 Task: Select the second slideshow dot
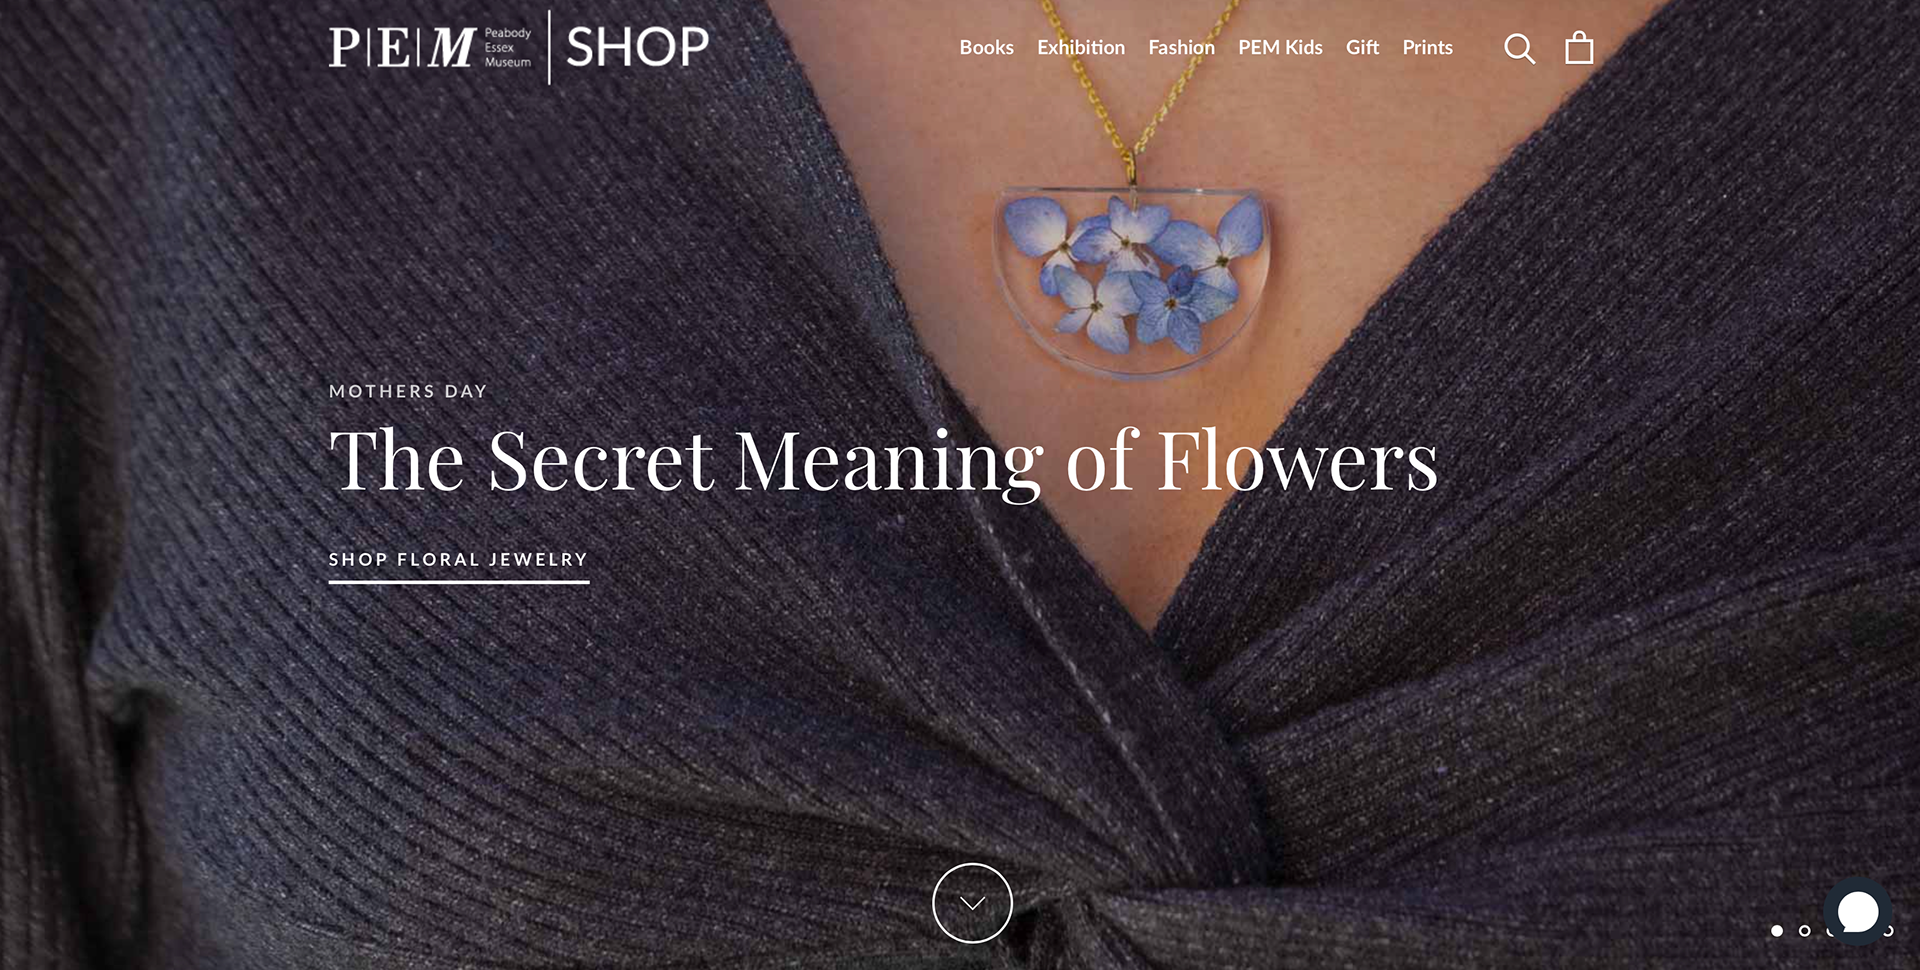pyautogui.click(x=1804, y=931)
